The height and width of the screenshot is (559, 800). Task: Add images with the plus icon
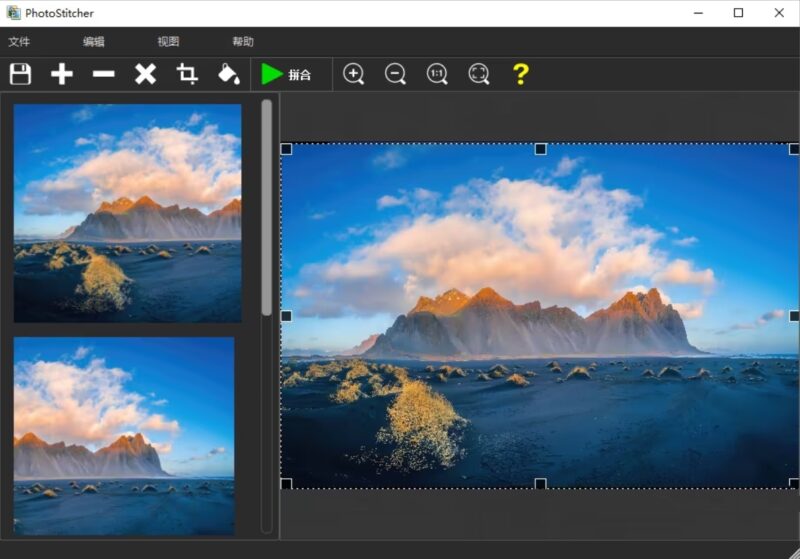coord(62,74)
